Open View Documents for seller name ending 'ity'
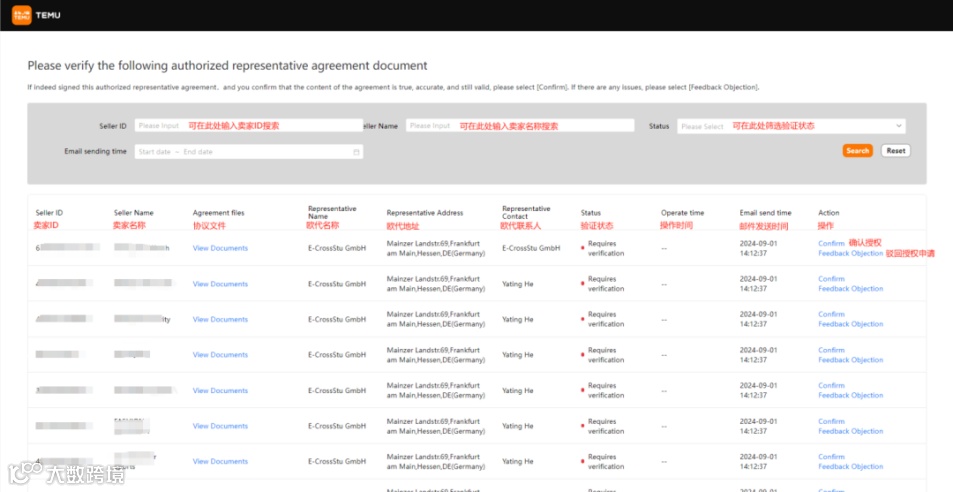 tap(220, 319)
